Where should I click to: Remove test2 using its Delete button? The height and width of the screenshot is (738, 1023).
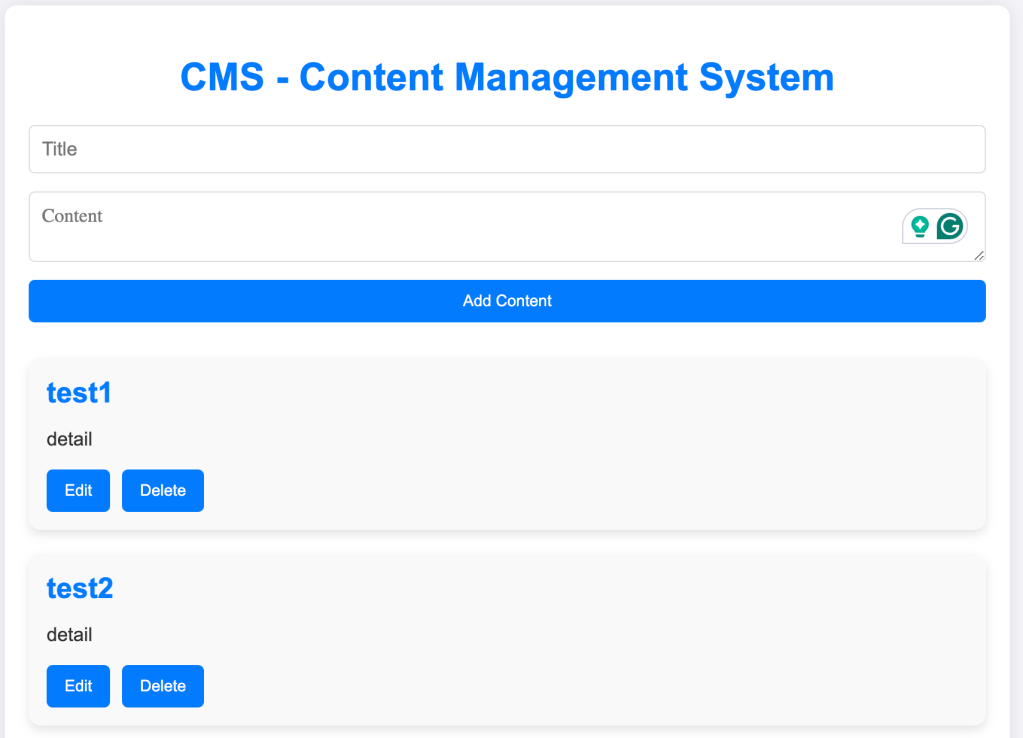click(x=162, y=686)
